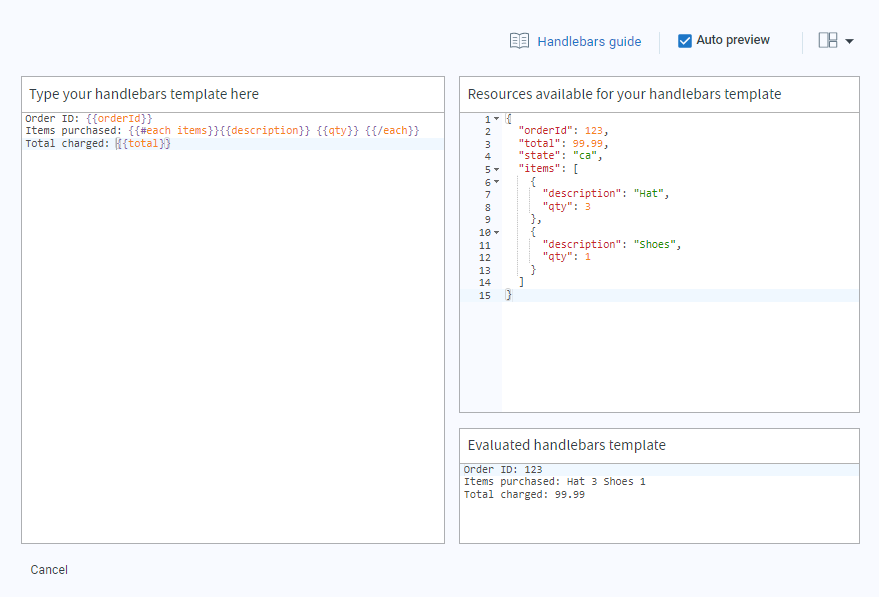Click {{#each items}} in the template

173,131
